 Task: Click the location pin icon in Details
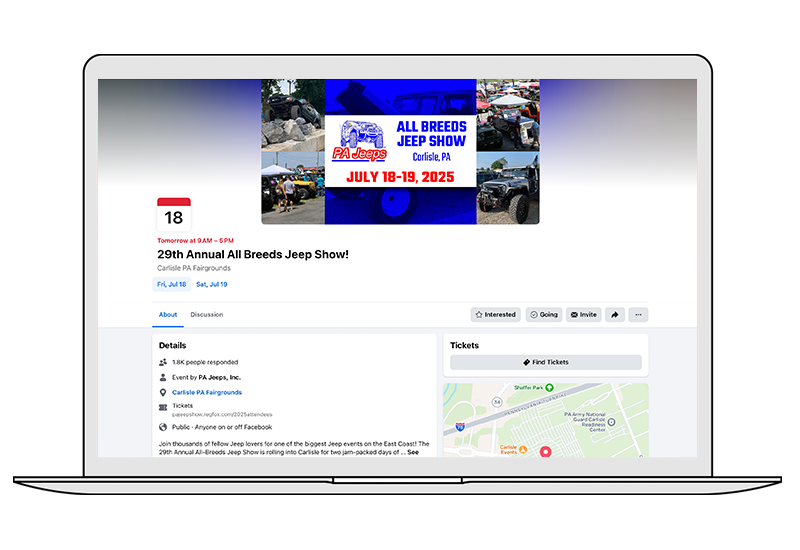coord(163,392)
